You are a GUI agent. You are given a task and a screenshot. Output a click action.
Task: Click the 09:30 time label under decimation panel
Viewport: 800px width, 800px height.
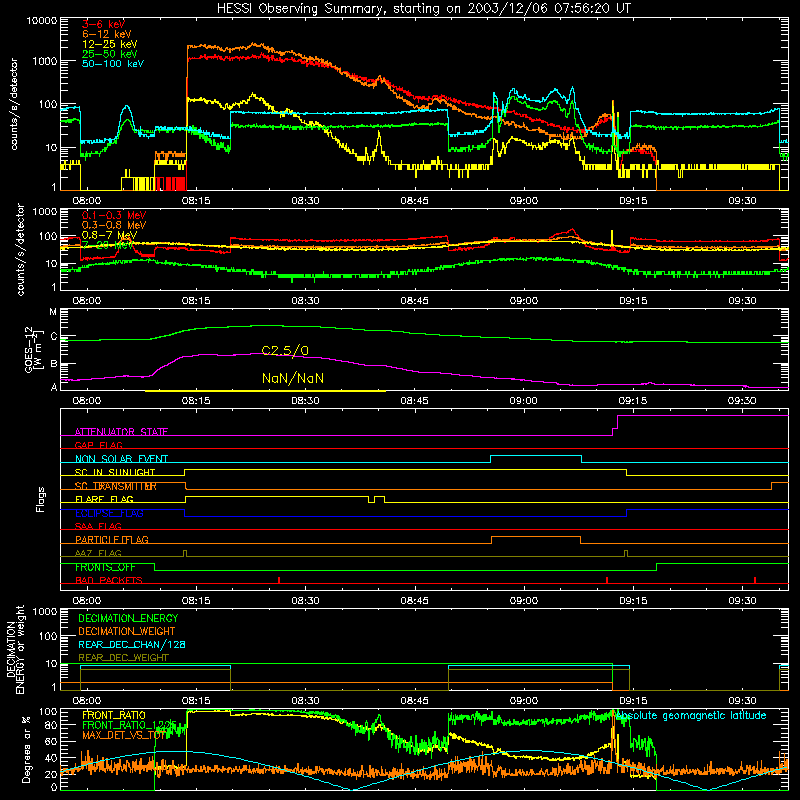(742, 701)
